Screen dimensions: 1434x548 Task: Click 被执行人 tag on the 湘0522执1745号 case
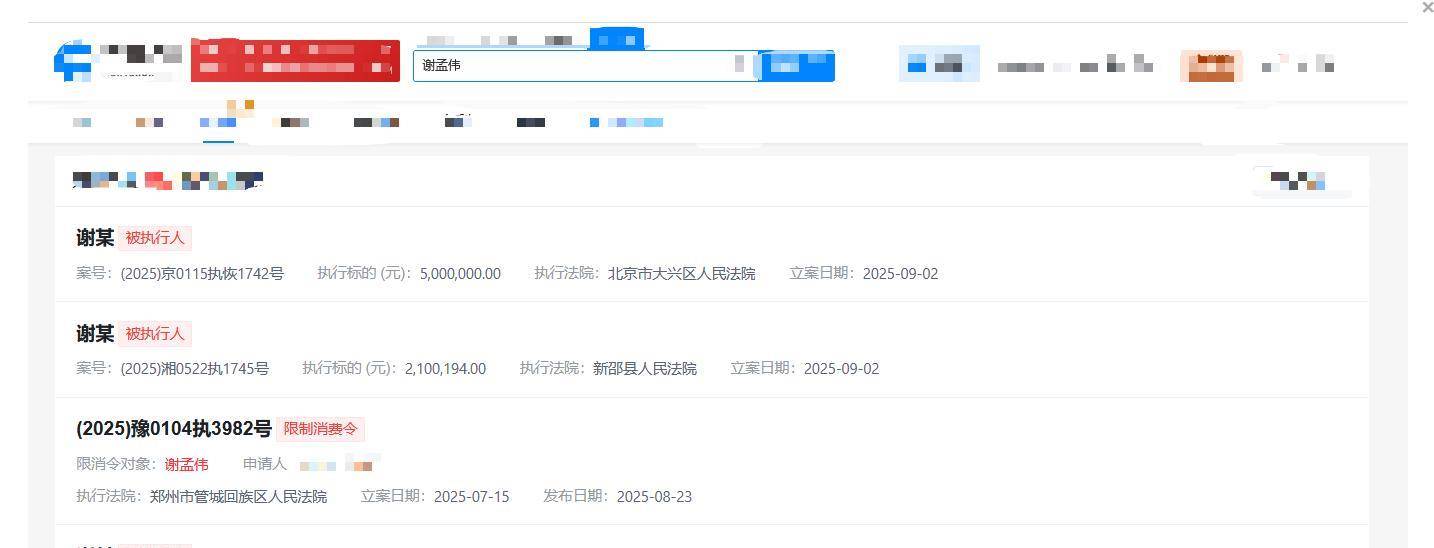[x=155, y=333]
